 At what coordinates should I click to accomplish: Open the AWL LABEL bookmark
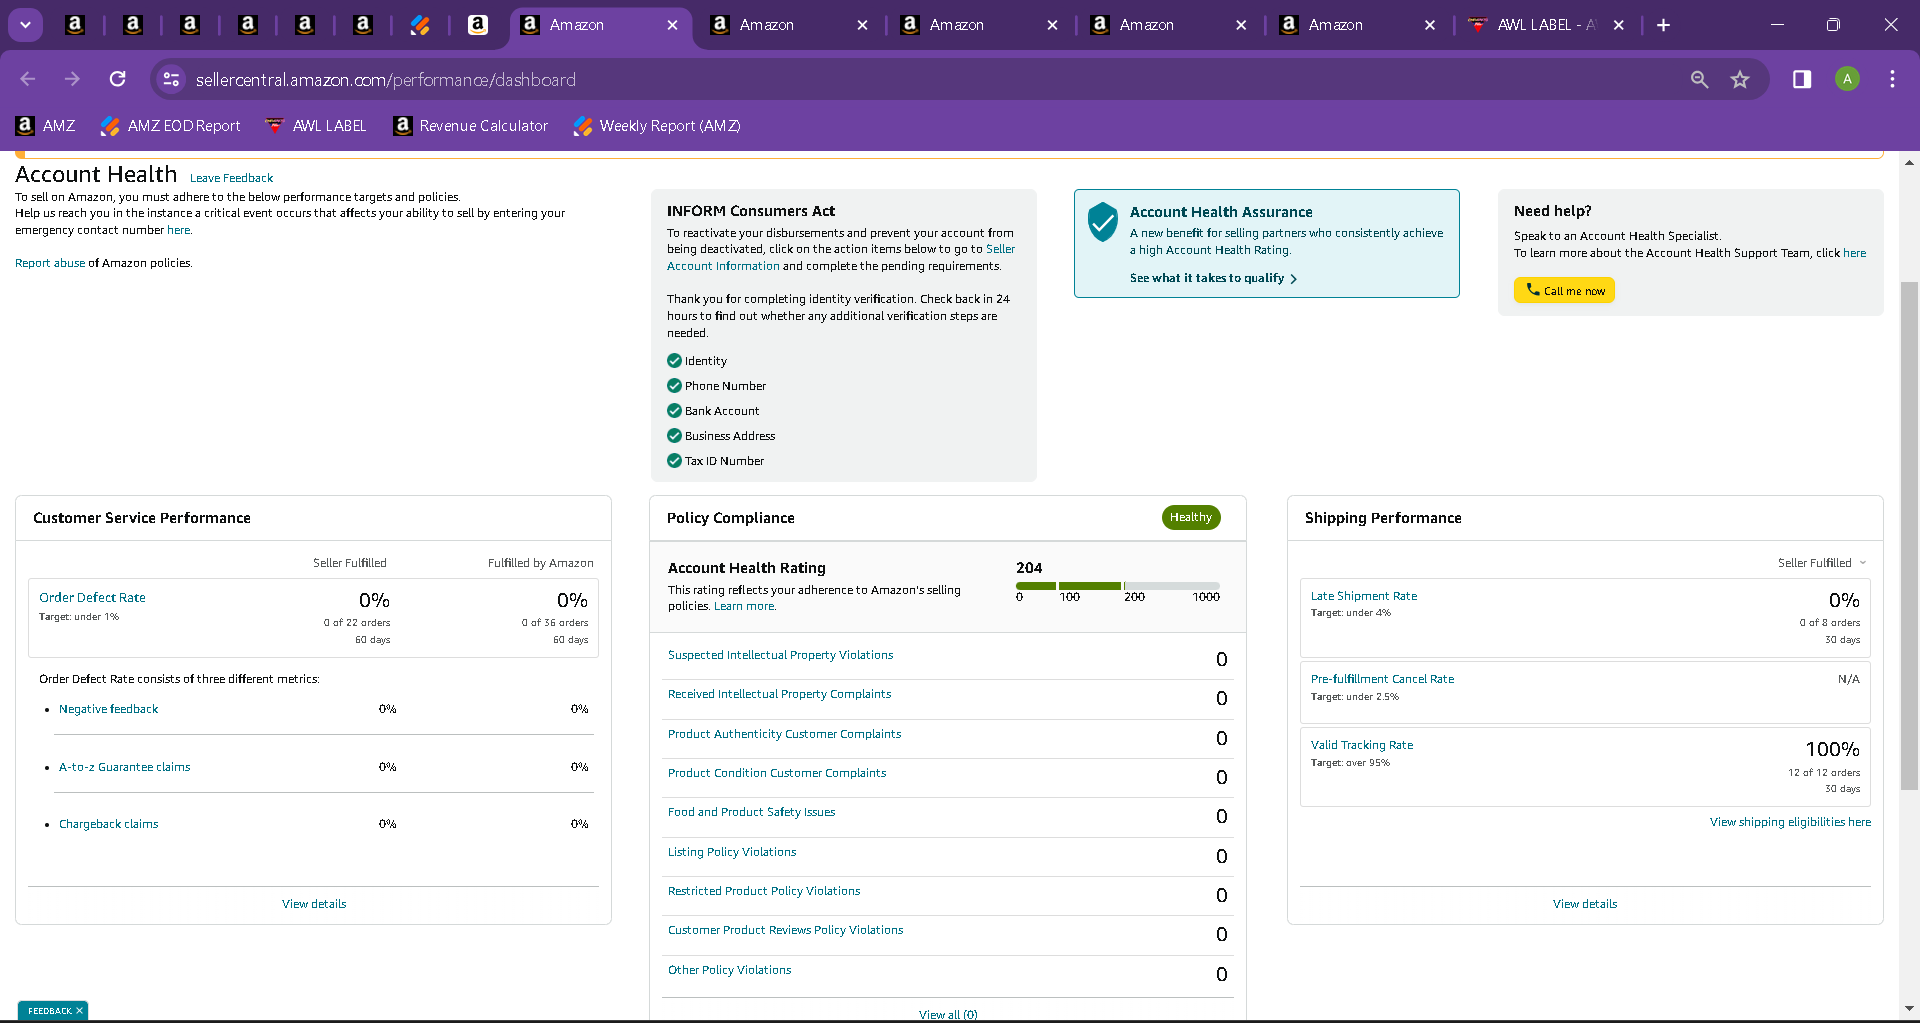pos(316,126)
